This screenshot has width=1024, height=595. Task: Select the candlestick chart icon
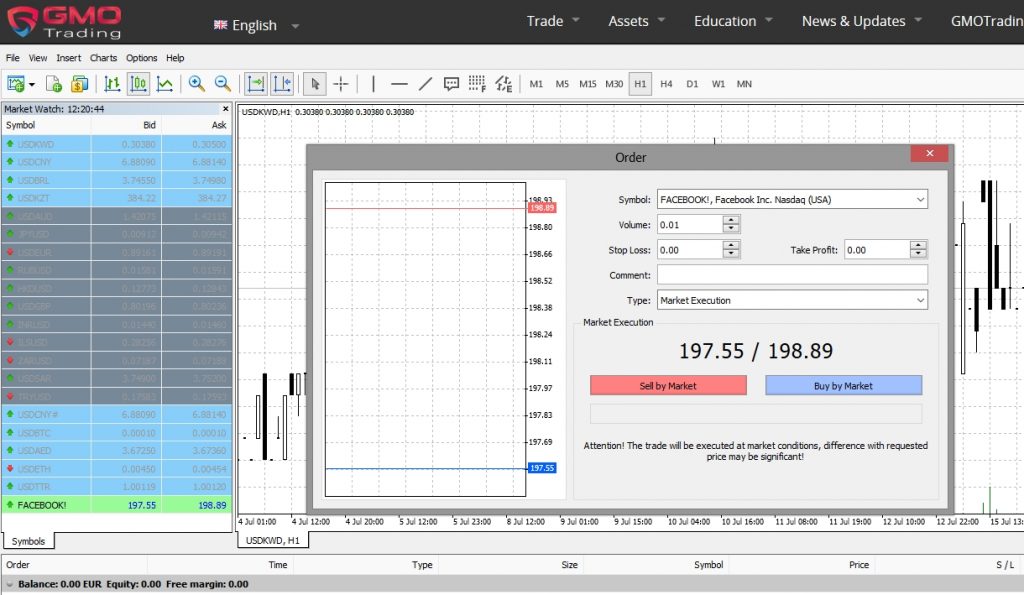[138, 84]
